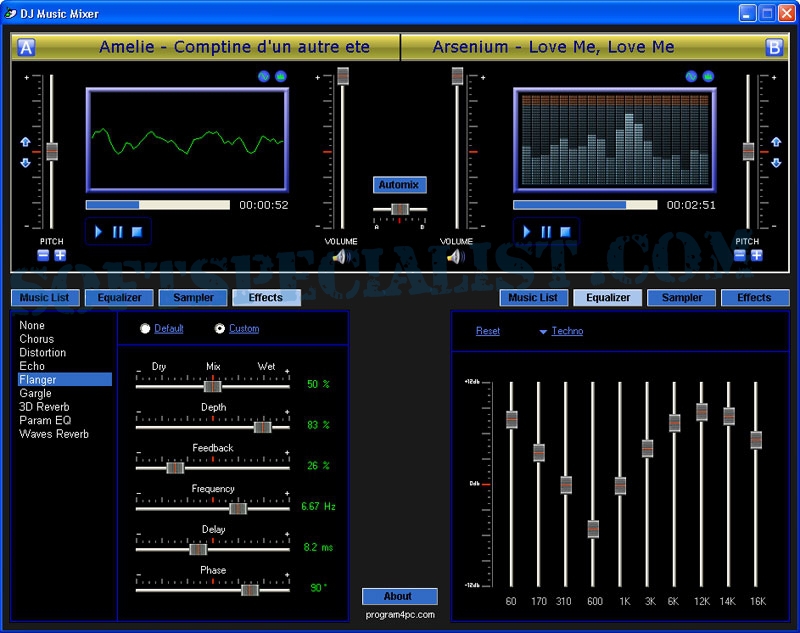Open deck B Sampler tab
Image resolution: width=800 pixels, height=633 pixels.
click(682, 297)
